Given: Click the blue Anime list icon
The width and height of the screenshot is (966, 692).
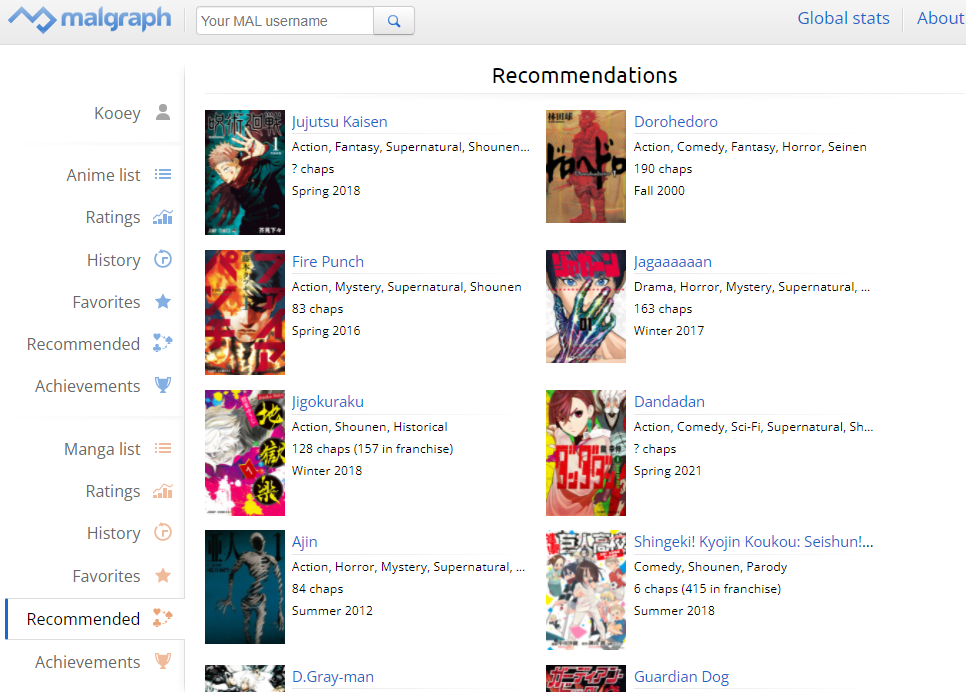Looking at the screenshot, I should tap(163, 174).
